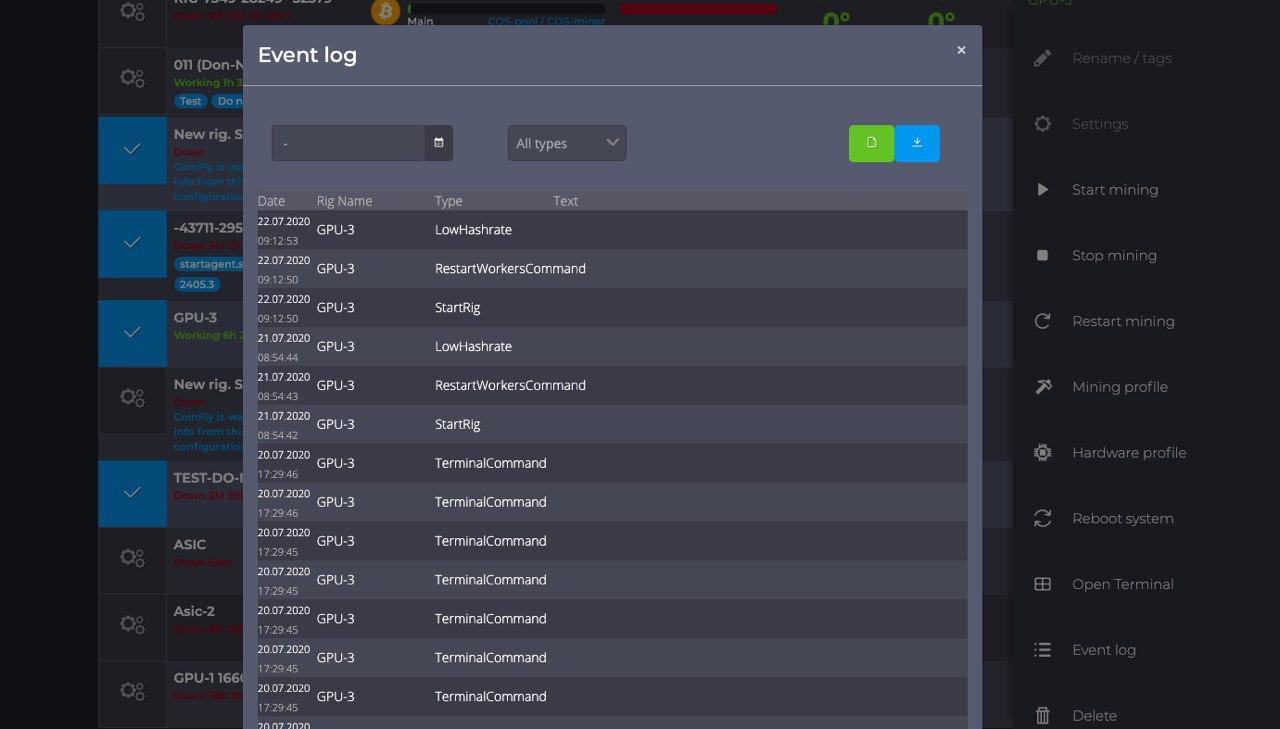This screenshot has width=1280, height=729.
Task: Choose Restart mining action
Action: tap(1123, 321)
